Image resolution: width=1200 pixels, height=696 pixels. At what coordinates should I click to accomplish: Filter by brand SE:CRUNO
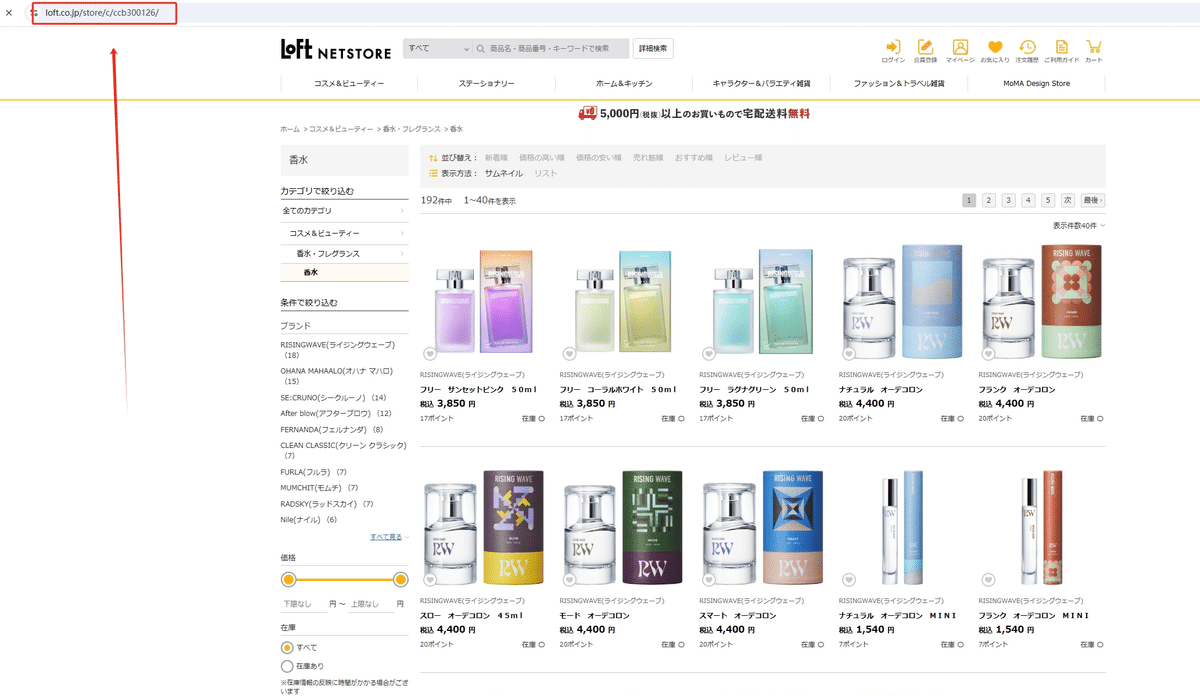[333, 397]
